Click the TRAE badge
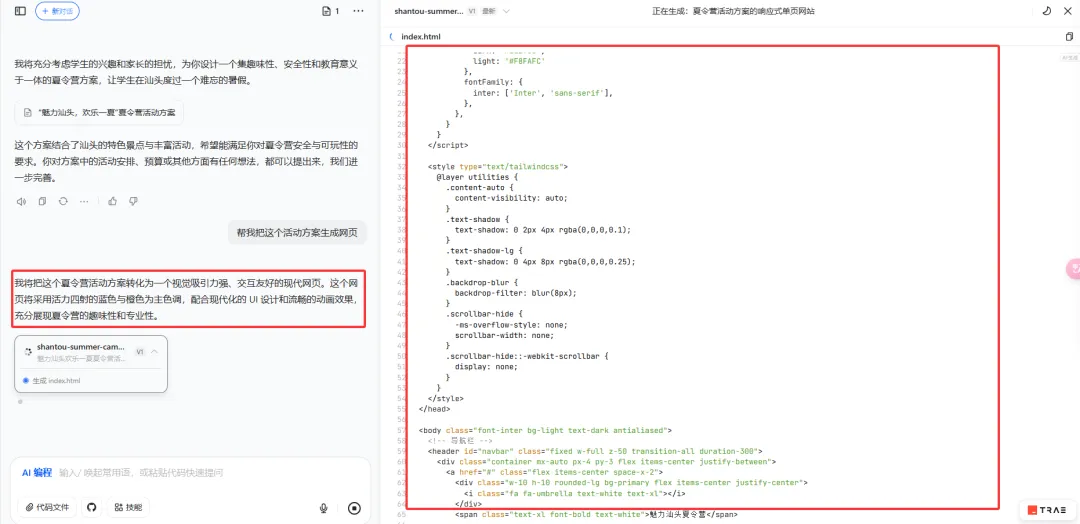 pos(1046,510)
